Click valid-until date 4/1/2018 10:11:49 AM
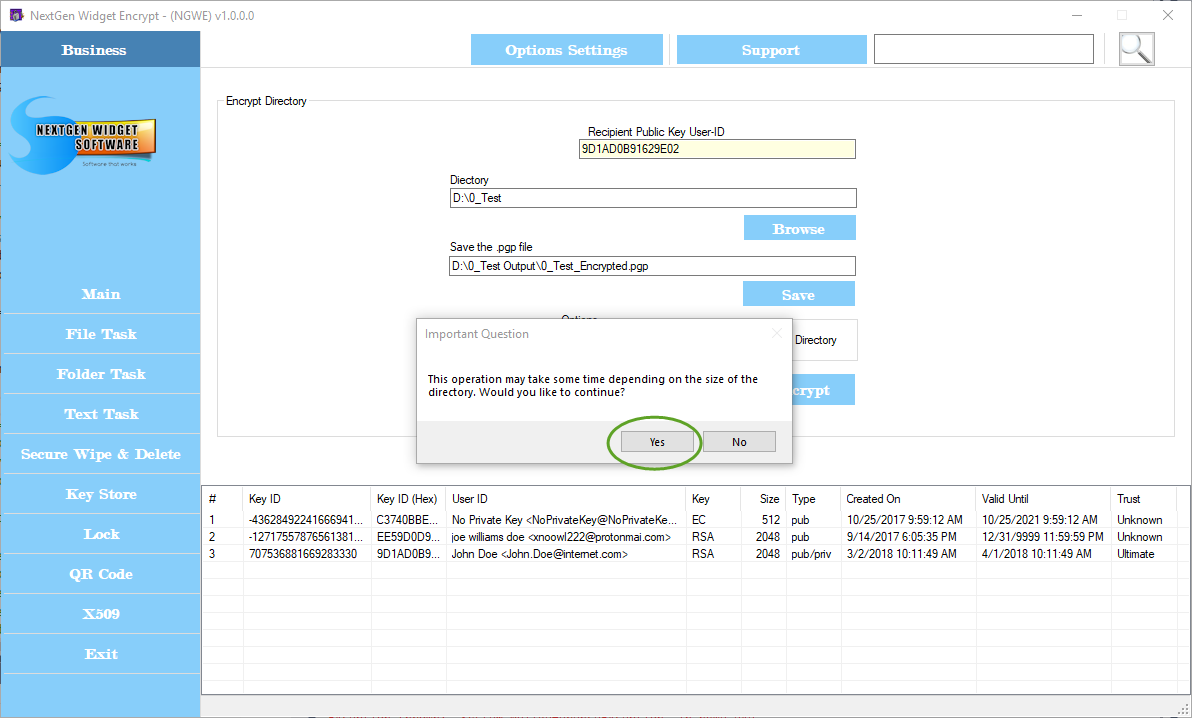This screenshot has height=718, width=1192. tap(1036, 554)
